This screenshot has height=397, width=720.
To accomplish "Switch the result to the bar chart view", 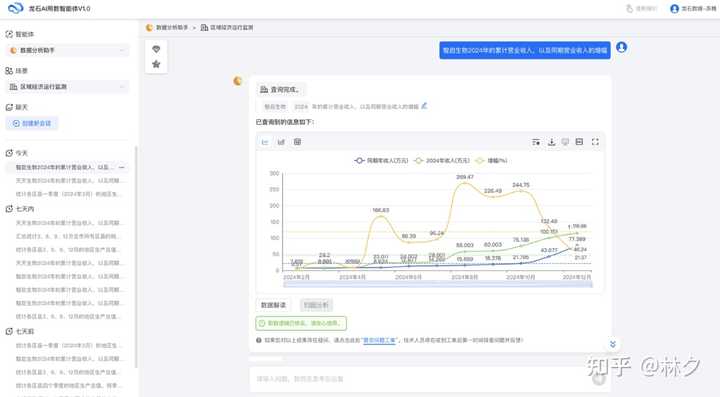I will click(281, 142).
